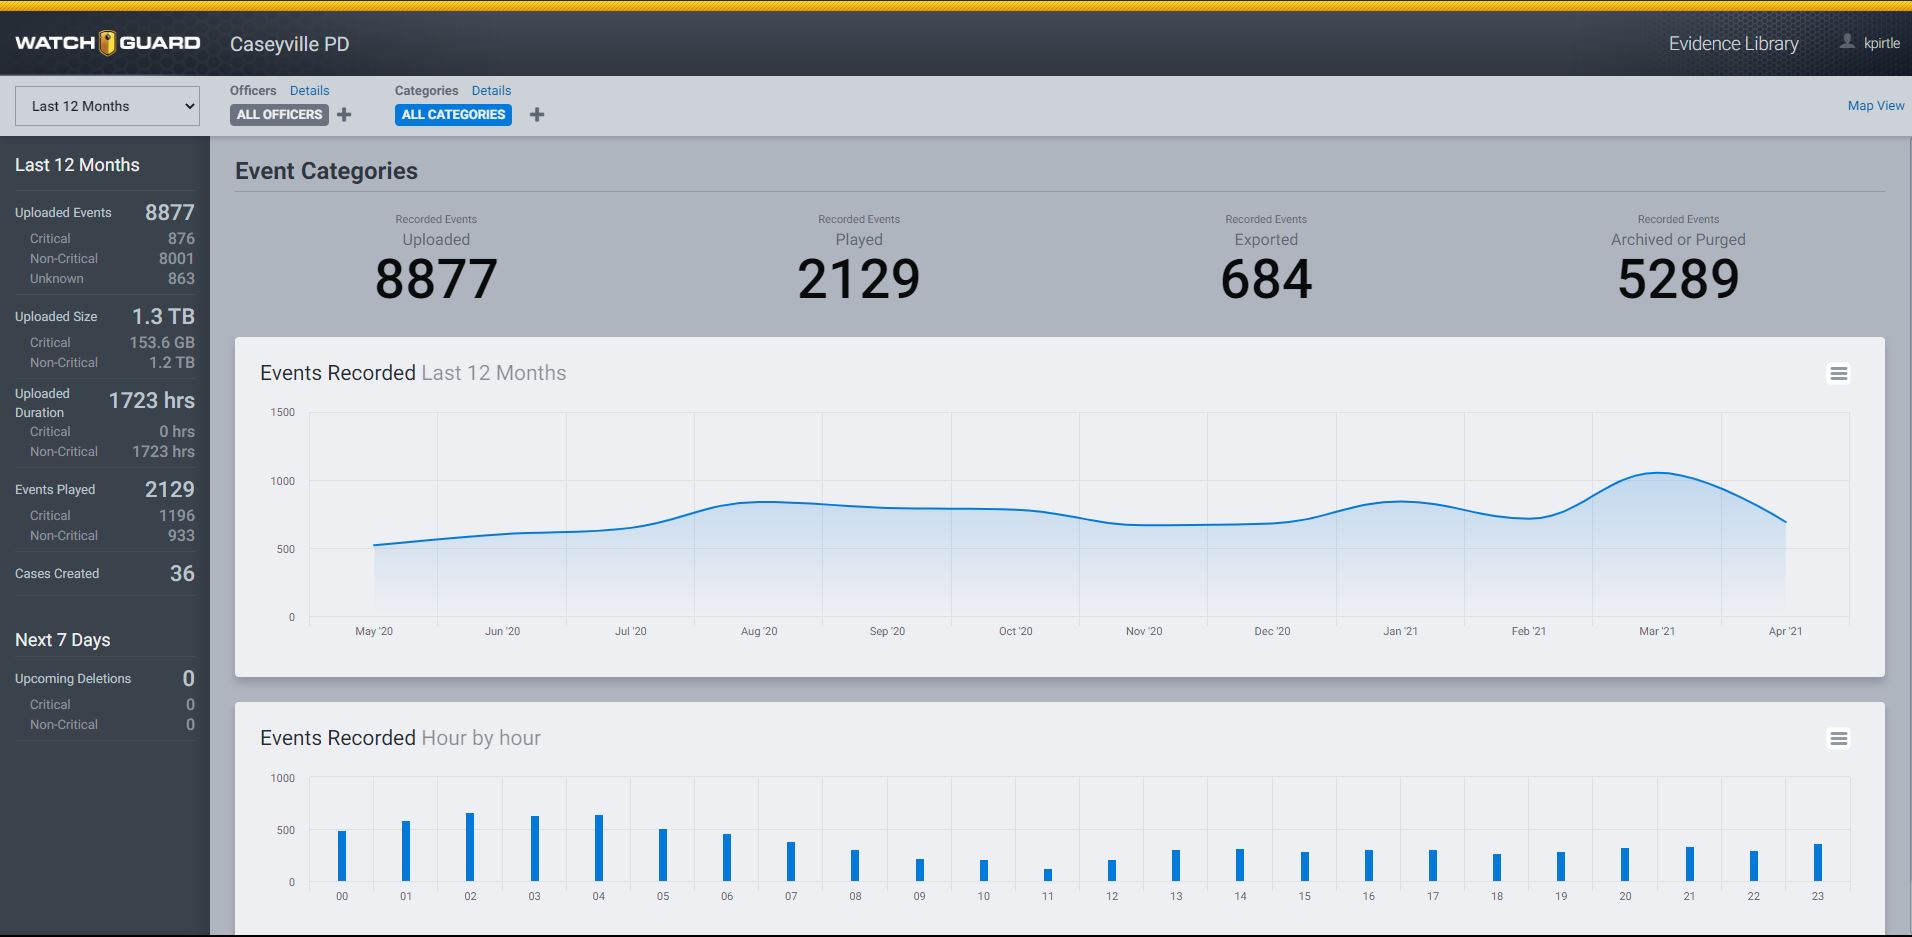Image resolution: width=1912 pixels, height=937 pixels.
Task: Select the Uploaded 8877 events statistic
Action: (x=436, y=278)
